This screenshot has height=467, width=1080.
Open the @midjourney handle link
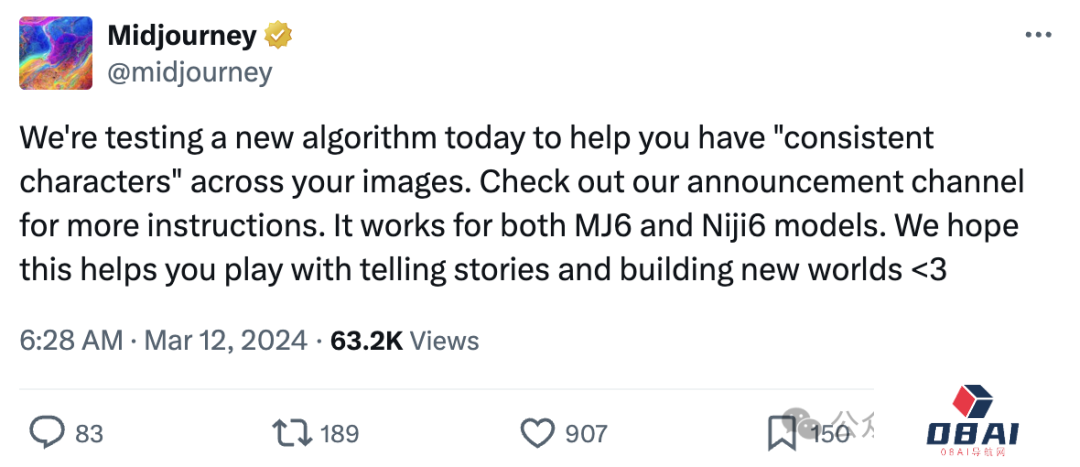point(189,73)
